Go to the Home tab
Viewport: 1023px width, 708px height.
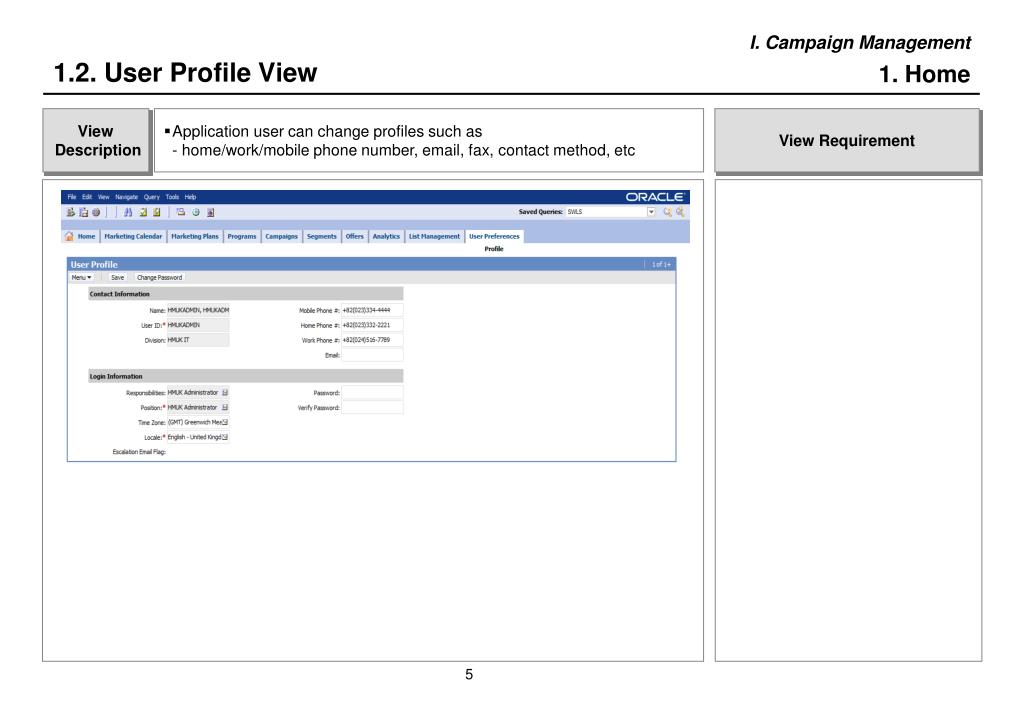[86, 236]
